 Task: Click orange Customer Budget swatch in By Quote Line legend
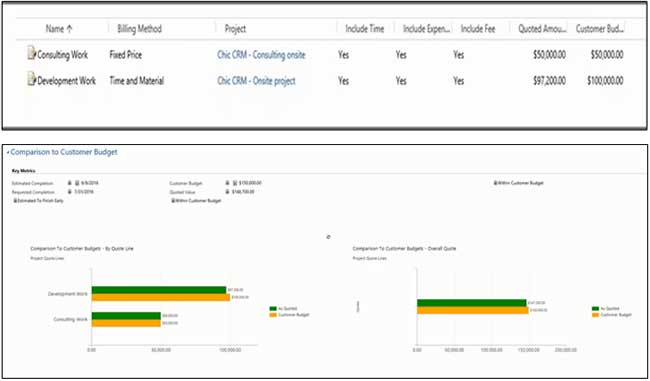click(x=273, y=315)
